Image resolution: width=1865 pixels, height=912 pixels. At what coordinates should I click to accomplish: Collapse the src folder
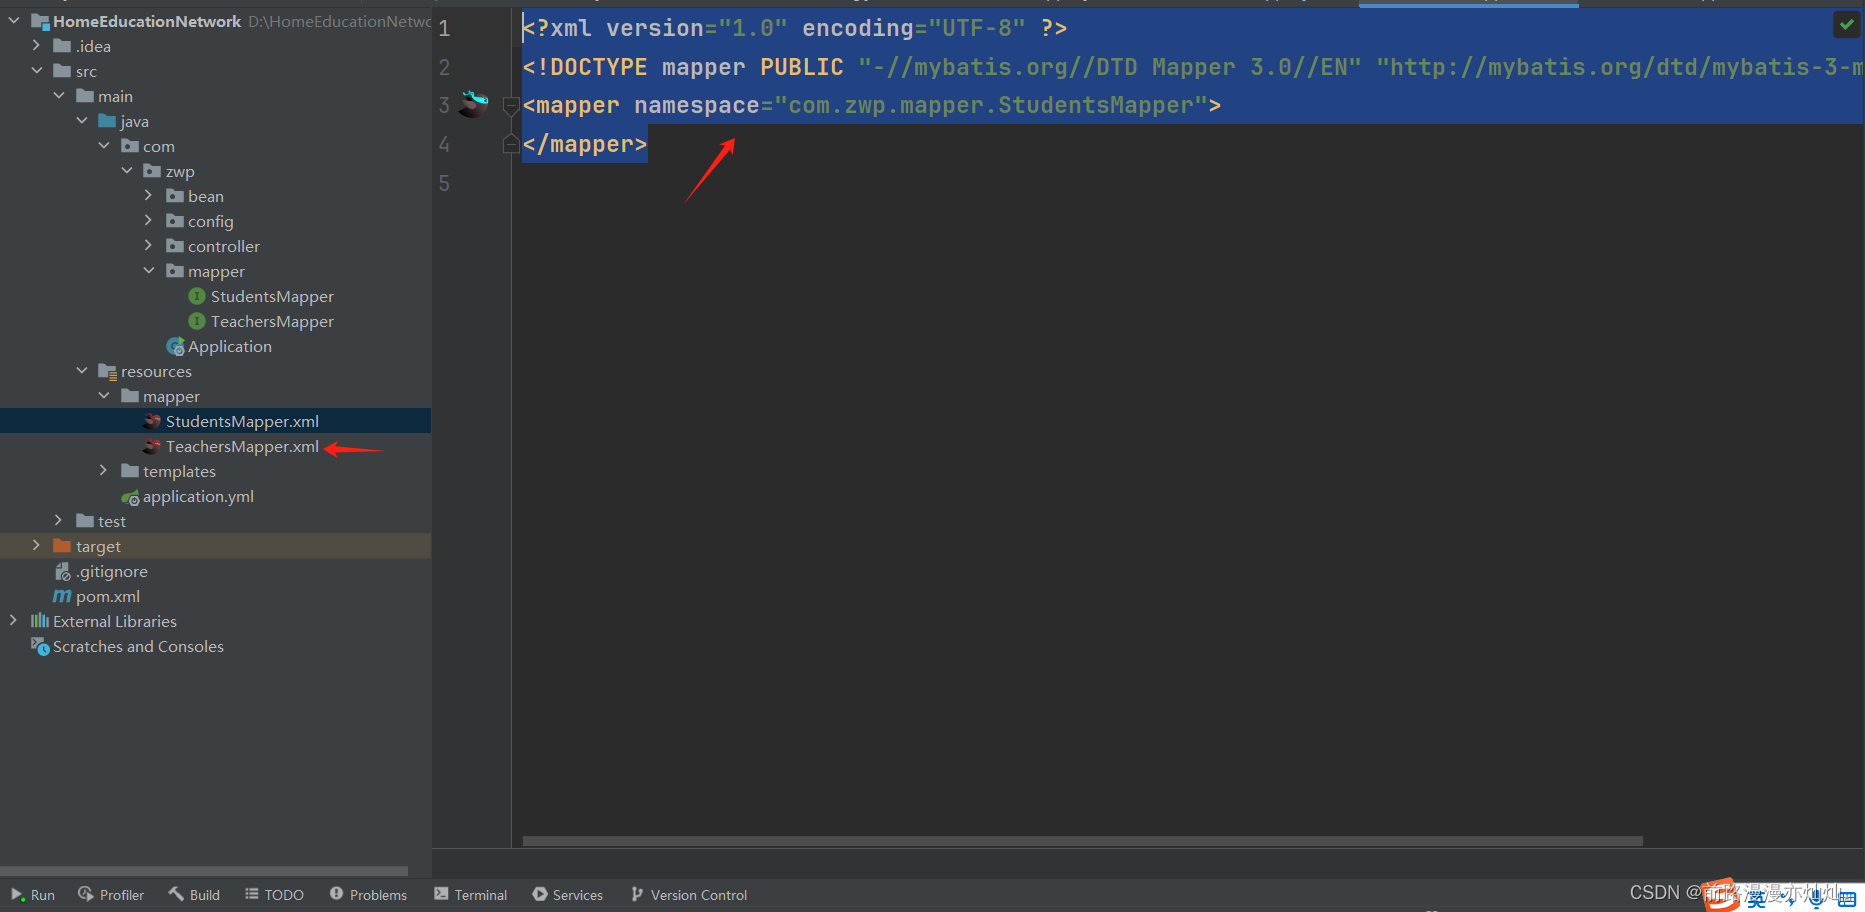tap(37, 70)
